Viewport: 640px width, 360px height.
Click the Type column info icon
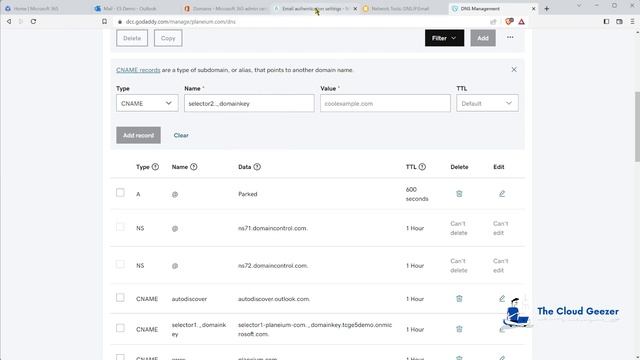click(x=156, y=167)
